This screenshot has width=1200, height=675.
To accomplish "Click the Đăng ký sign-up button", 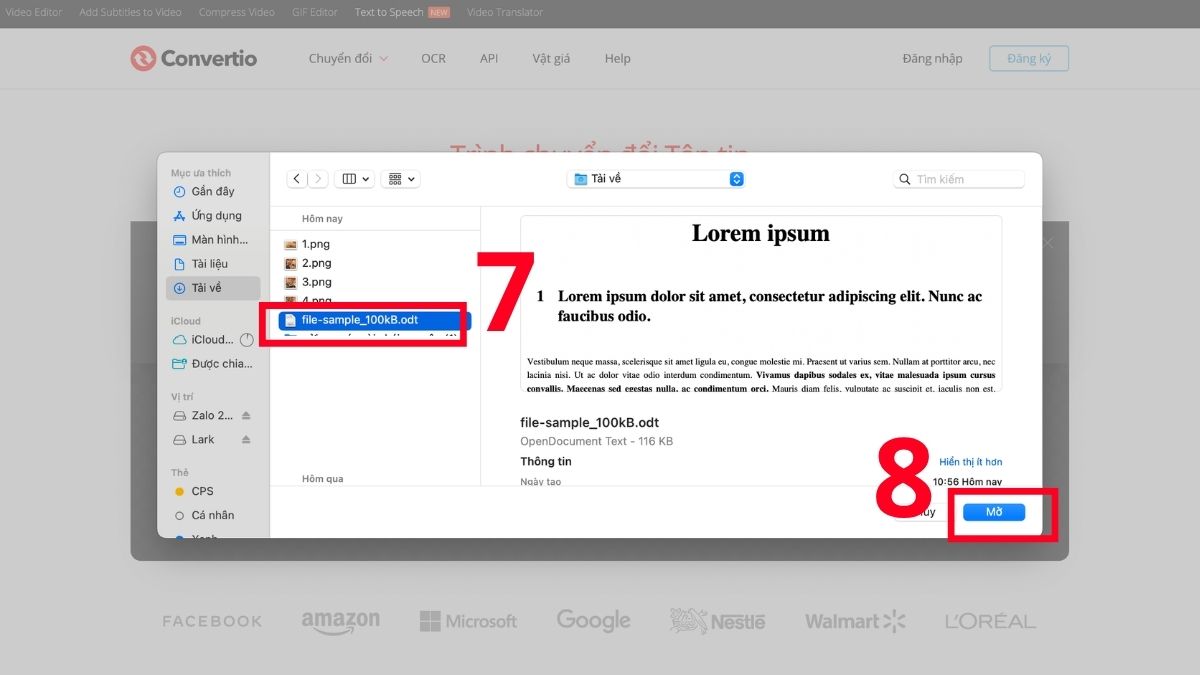I will point(1029,58).
